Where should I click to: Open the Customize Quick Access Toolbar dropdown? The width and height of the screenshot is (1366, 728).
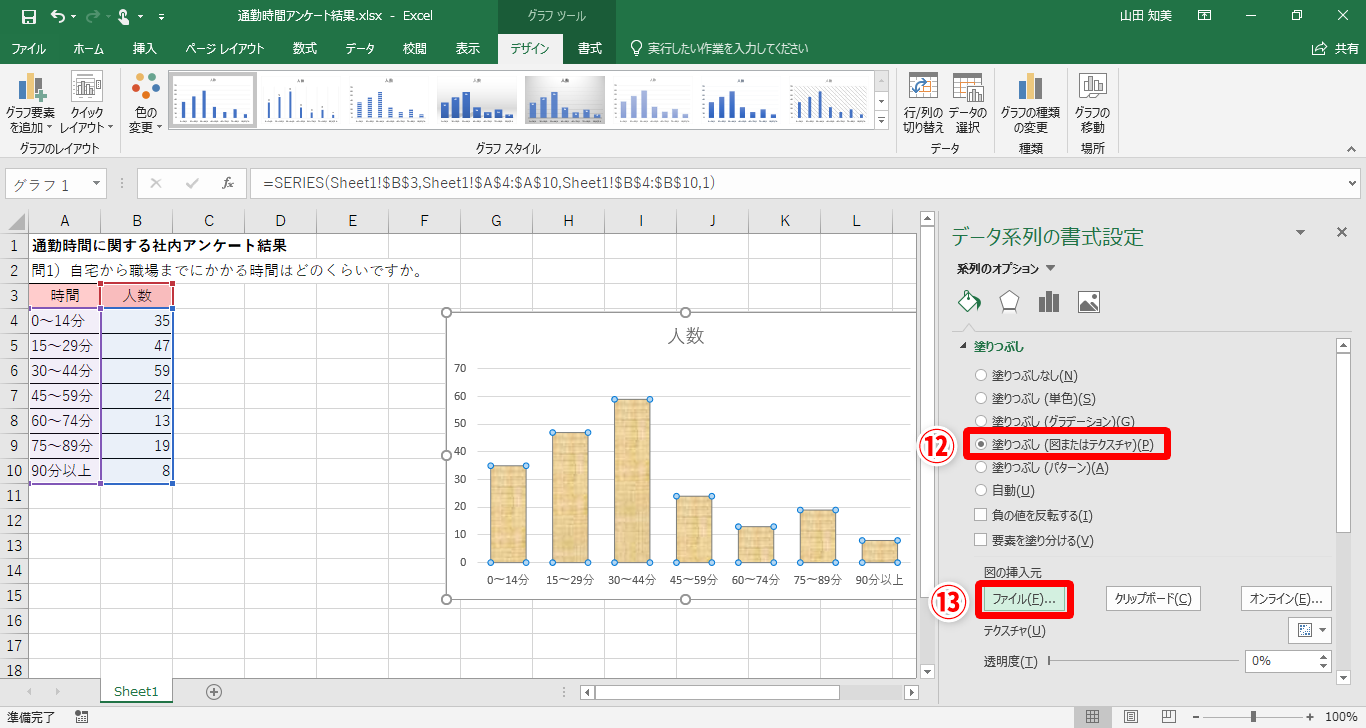click(x=162, y=17)
